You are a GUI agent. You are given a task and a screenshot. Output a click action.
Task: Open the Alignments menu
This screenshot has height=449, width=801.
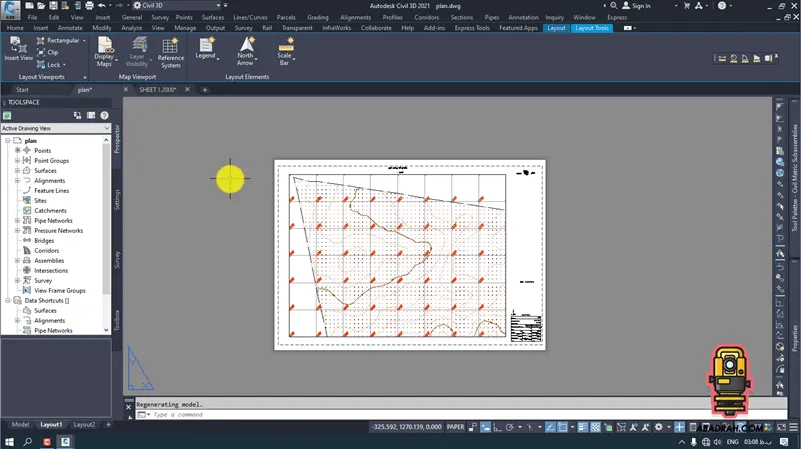[x=355, y=17]
